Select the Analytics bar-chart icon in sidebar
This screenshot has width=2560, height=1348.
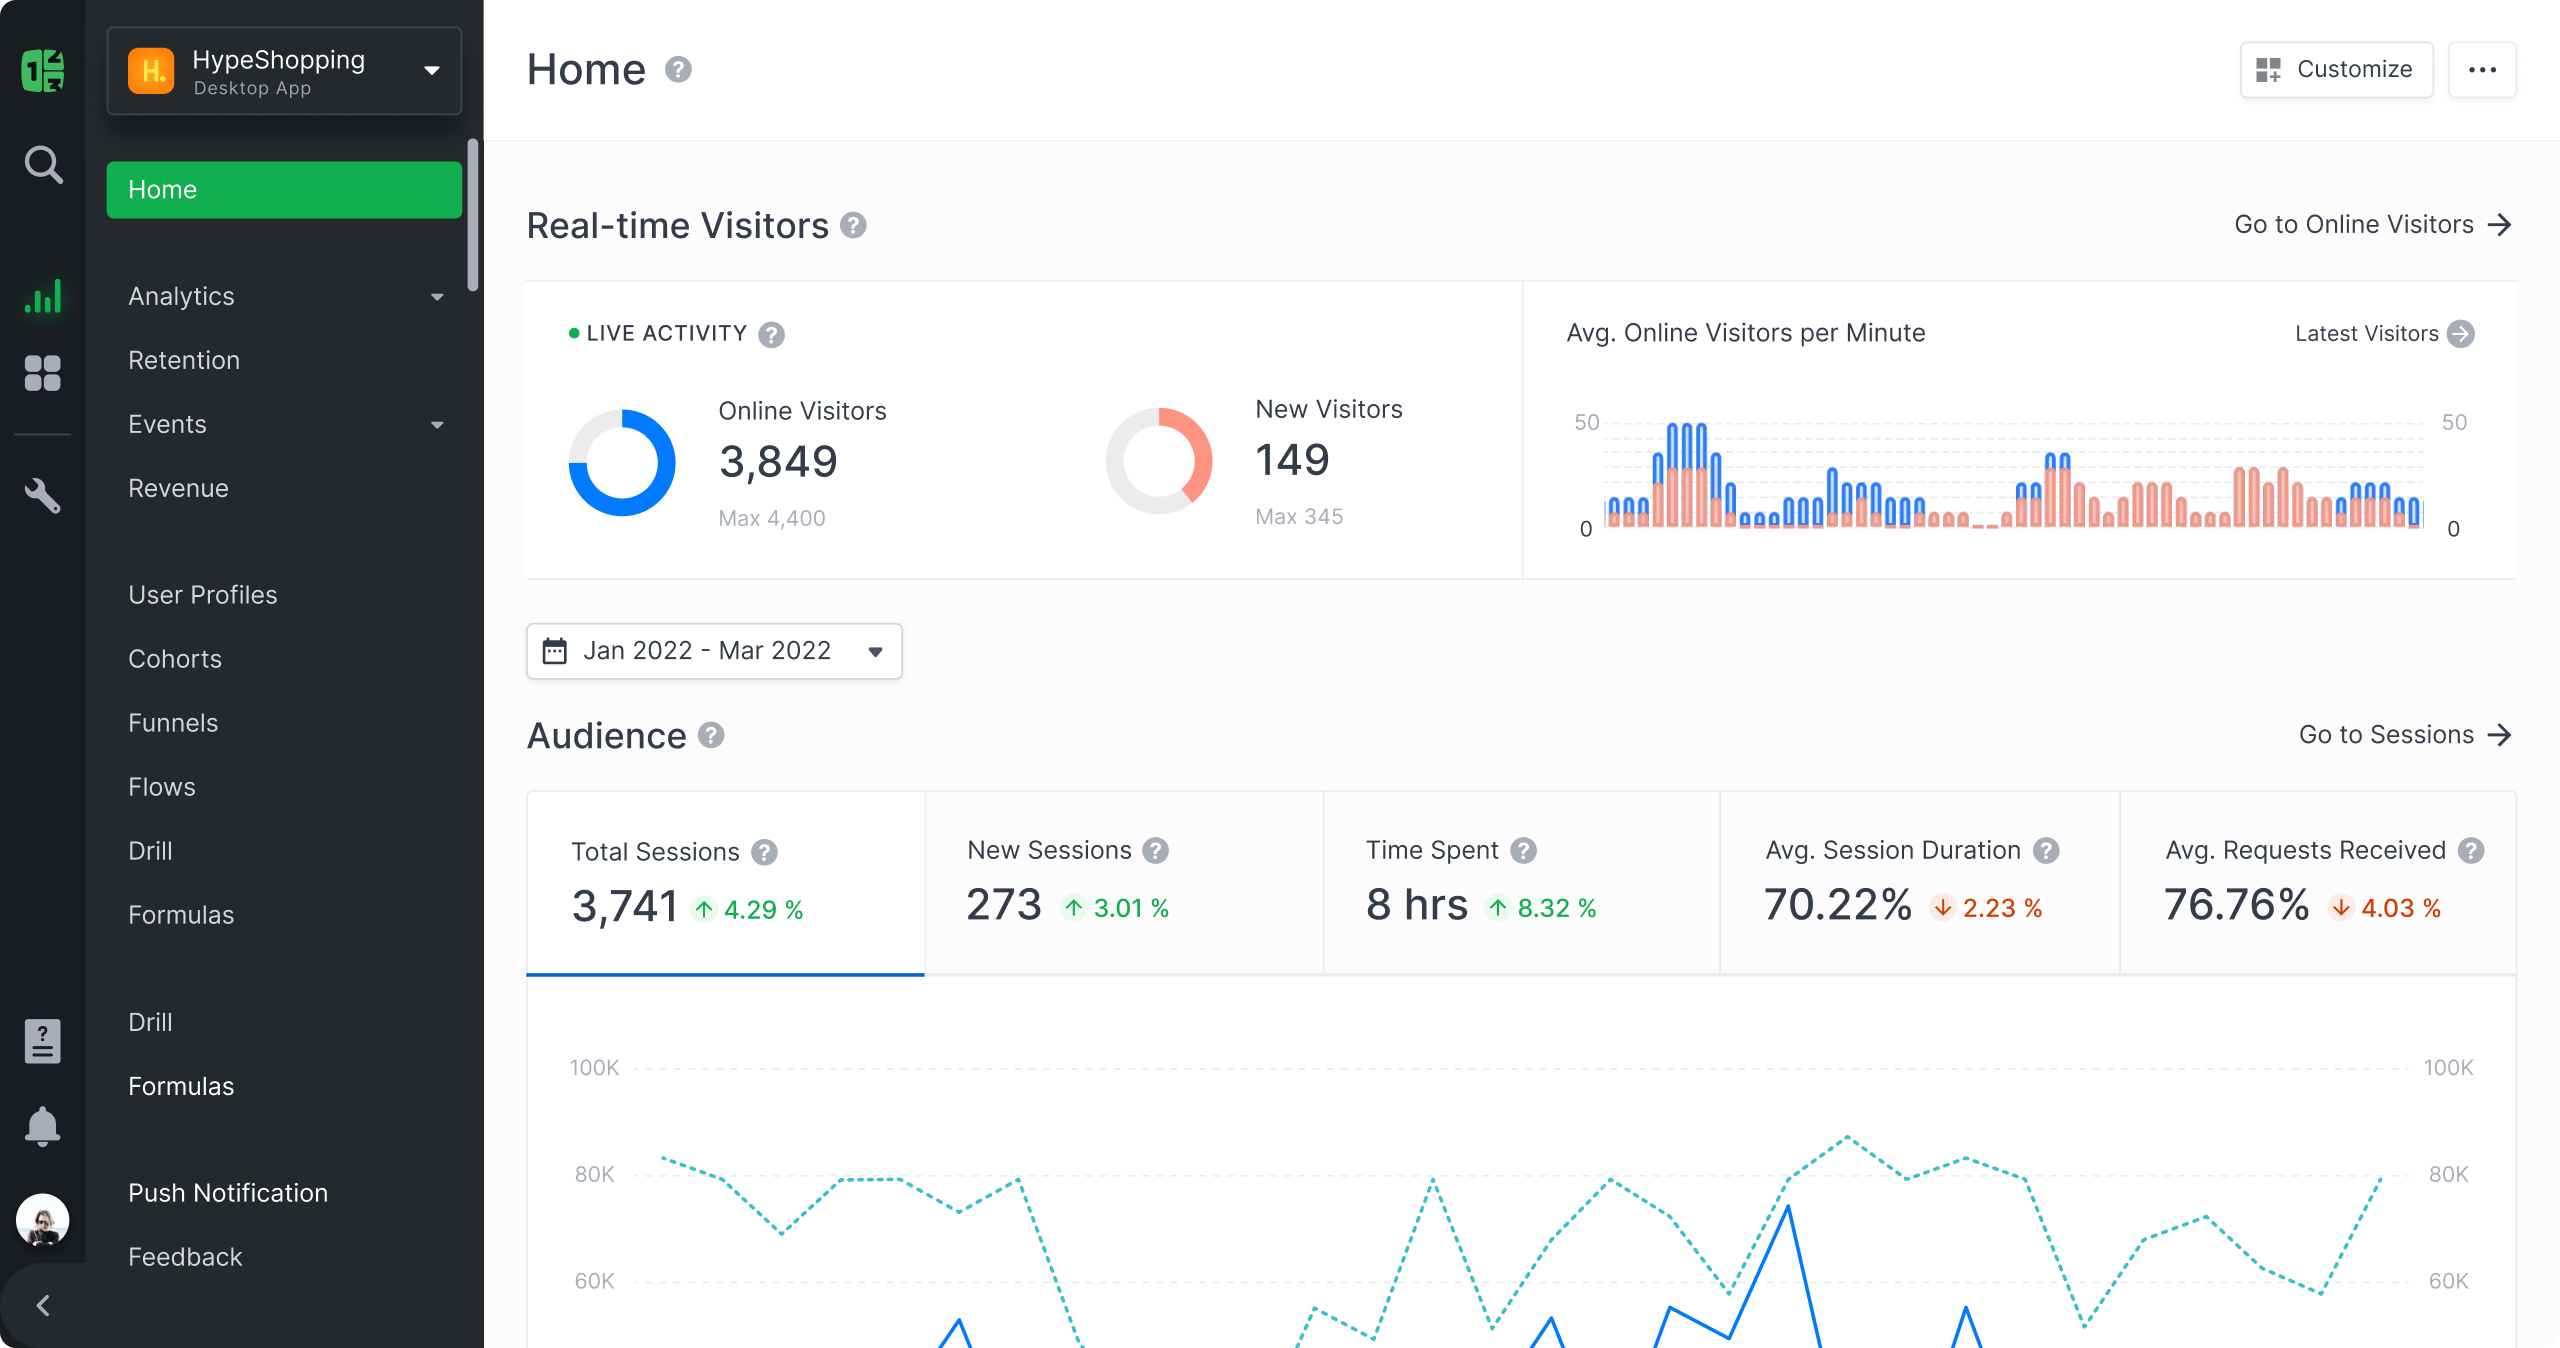click(42, 296)
